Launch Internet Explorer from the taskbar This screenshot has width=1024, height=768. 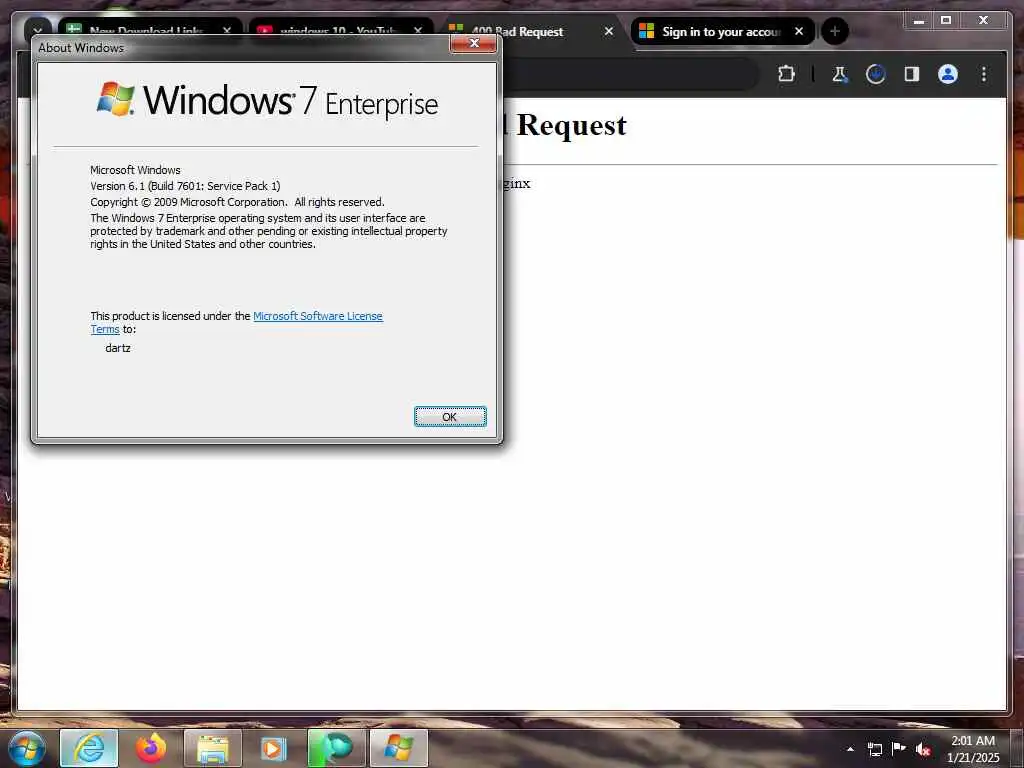tap(89, 748)
